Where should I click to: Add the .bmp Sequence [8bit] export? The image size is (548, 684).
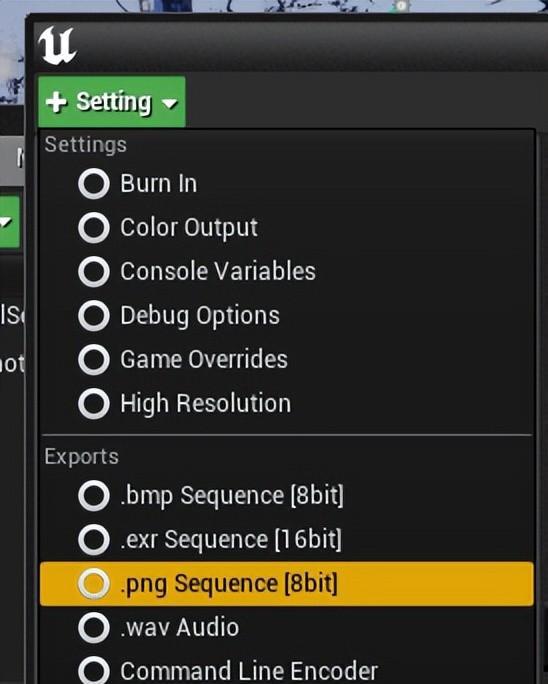pyautogui.click(x=287, y=496)
